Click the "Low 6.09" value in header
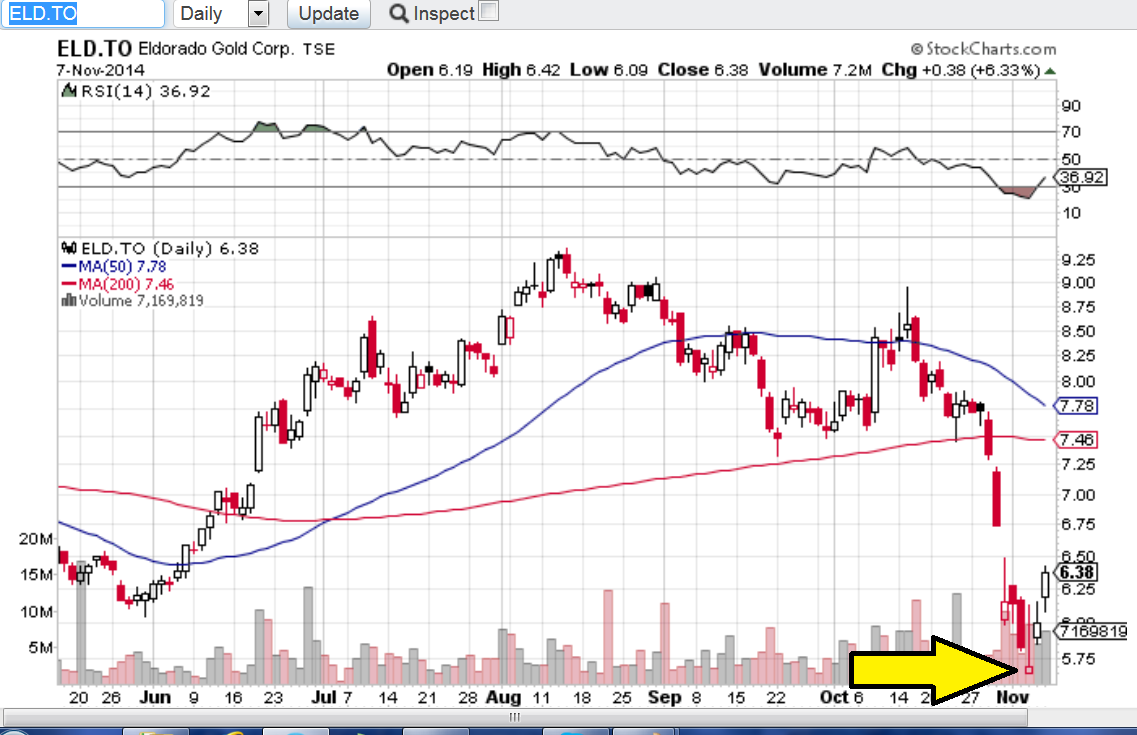Image resolution: width=1137 pixels, height=735 pixels. pos(608,70)
